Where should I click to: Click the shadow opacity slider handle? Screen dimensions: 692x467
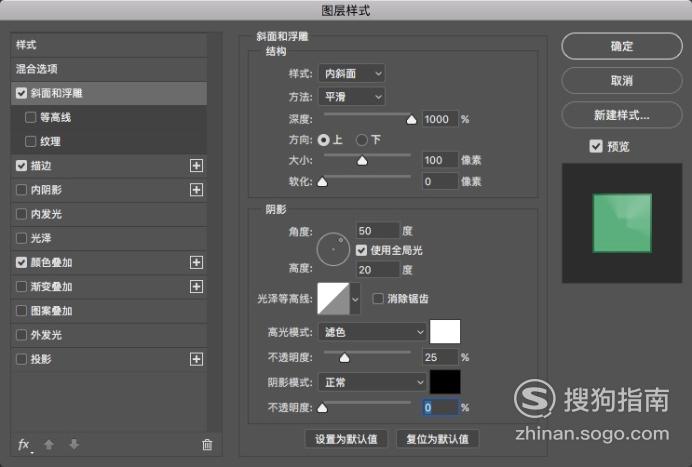tap(323, 408)
